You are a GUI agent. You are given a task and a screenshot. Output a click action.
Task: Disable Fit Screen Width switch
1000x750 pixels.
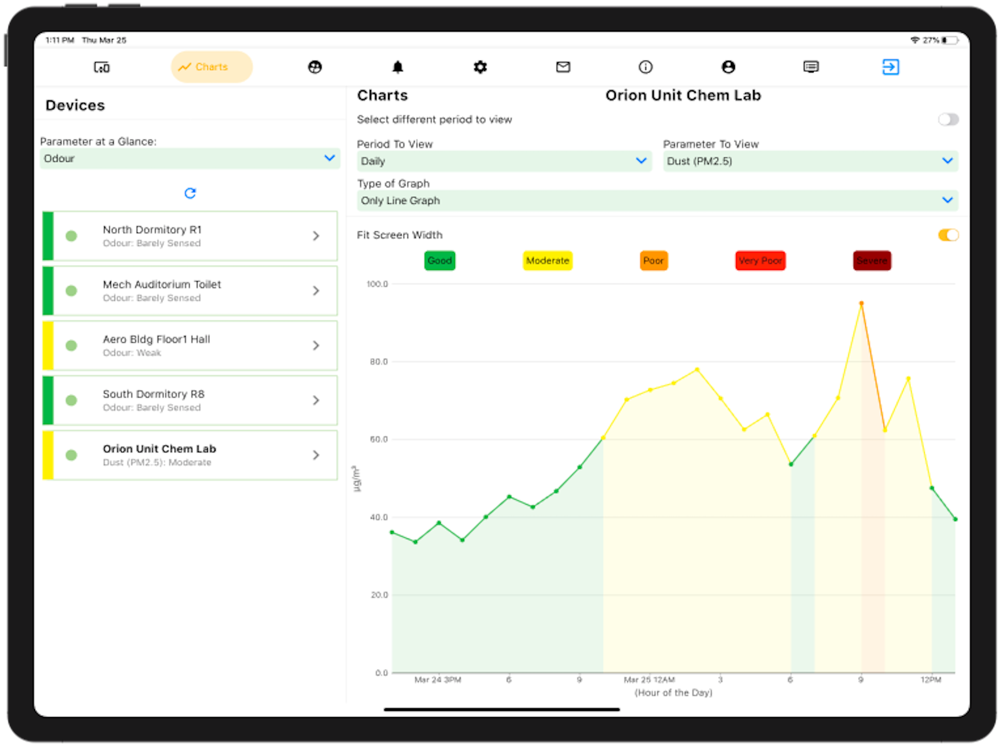948,235
